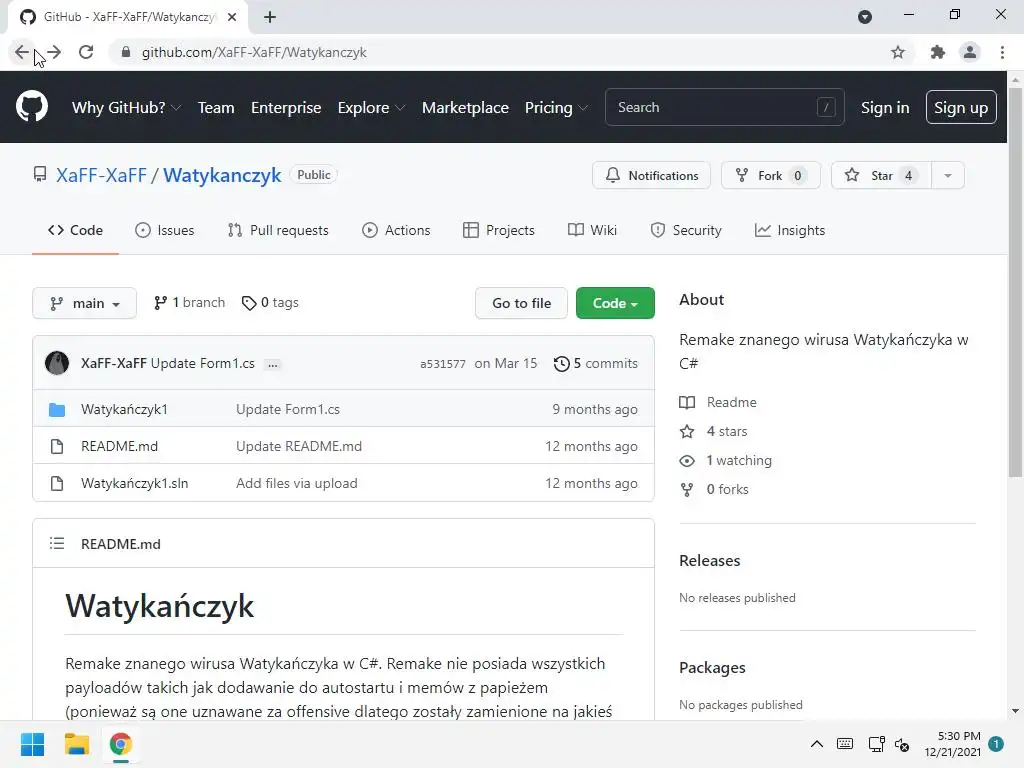Open README table of contents icon

(57, 543)
